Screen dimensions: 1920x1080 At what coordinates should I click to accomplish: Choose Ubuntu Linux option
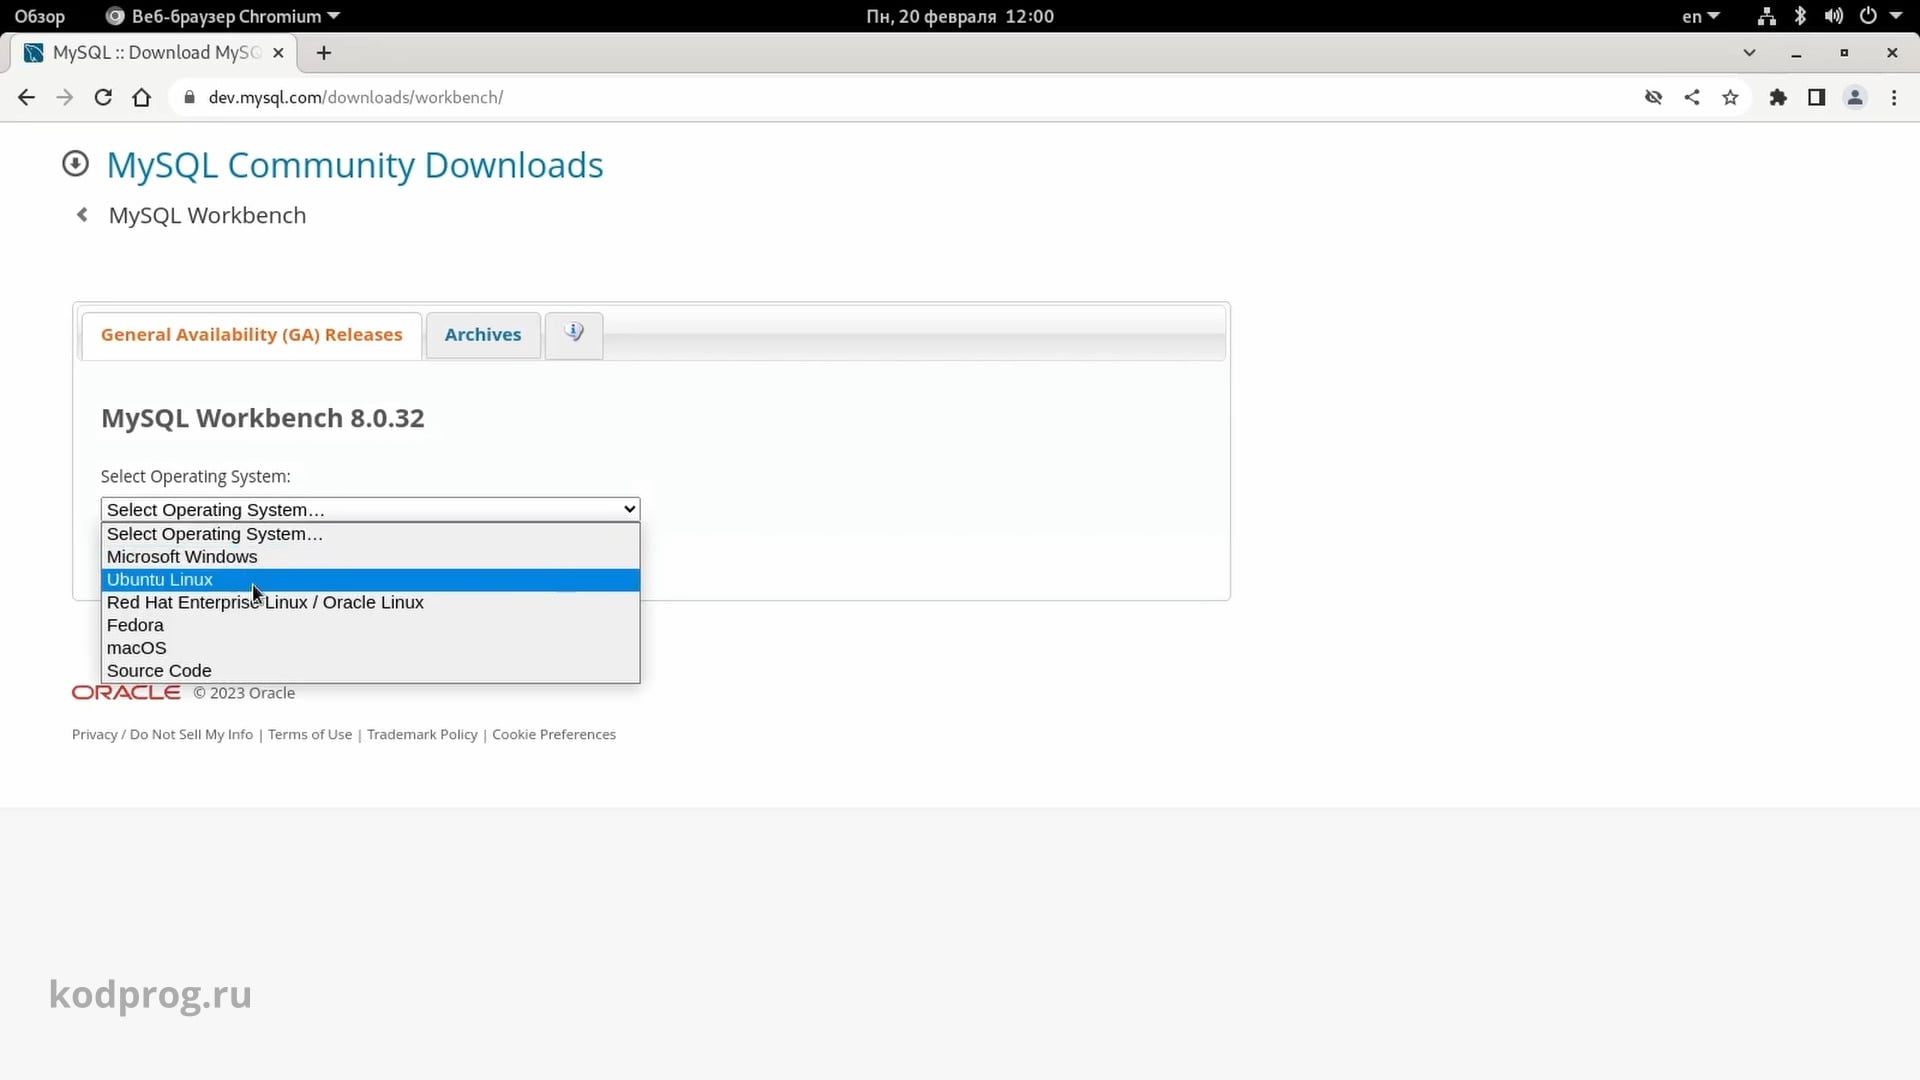pos(370,580)
